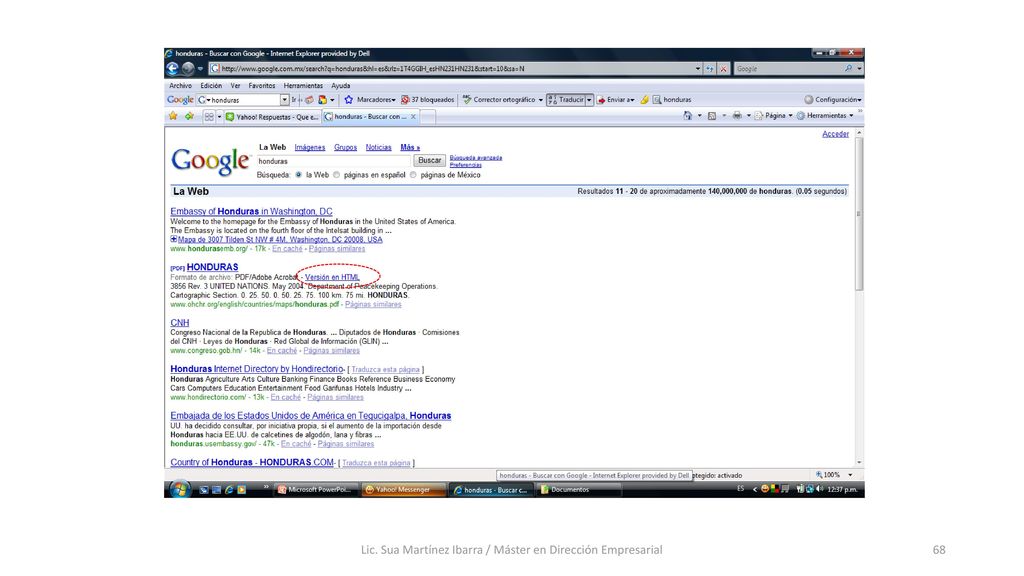Open recent pages dropdown next to Forward
The height and width of the screenshot is (576, 1024).
click(200, 69)
